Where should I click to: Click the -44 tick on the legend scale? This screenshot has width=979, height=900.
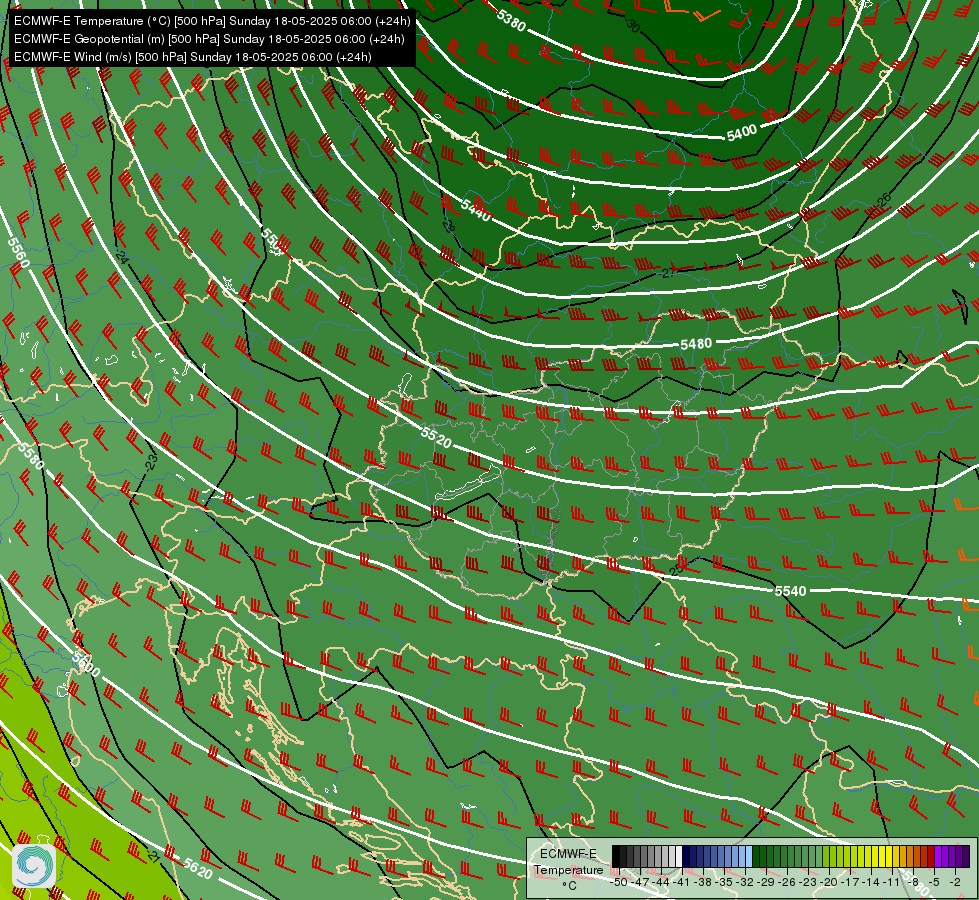pyautogui.click(x=661, y=882)
